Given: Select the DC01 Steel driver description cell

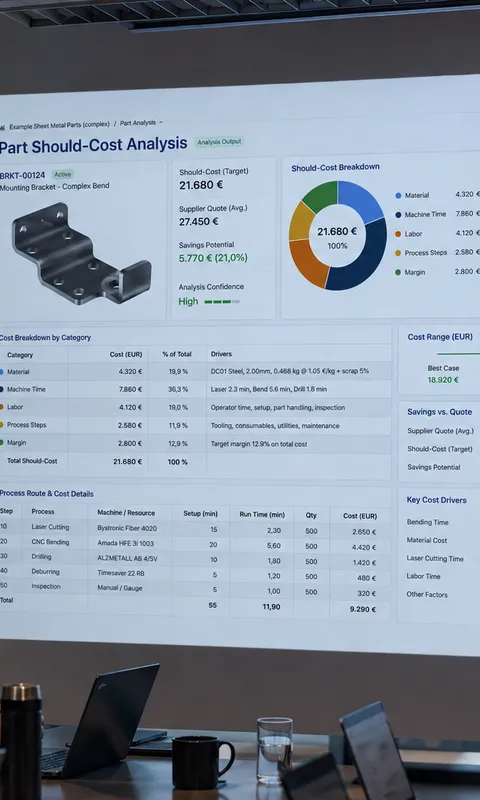Looking at the screenshot, I should click(290, 371).
